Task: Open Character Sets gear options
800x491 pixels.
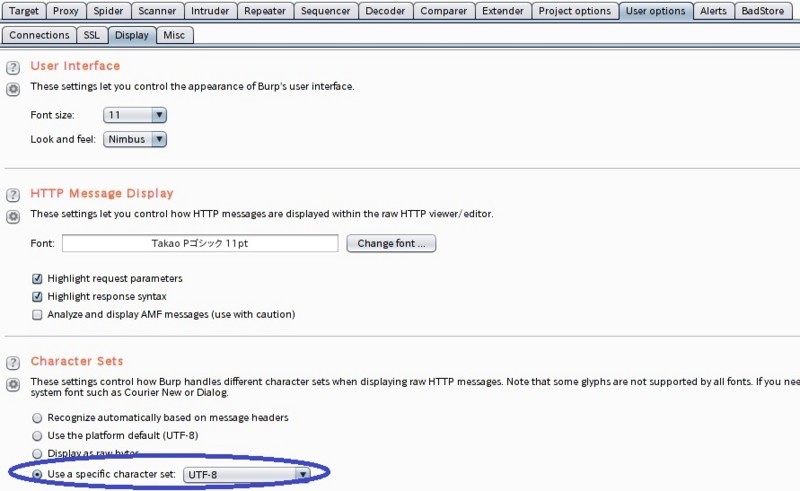Action: click(x=13, y=384)
